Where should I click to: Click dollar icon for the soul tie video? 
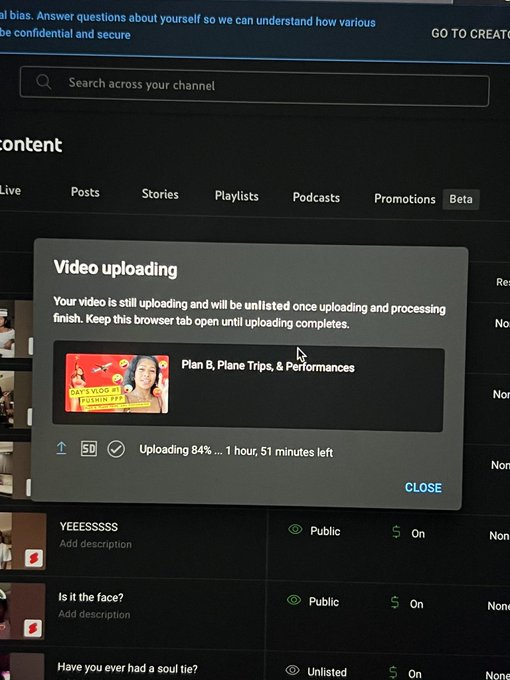point(393,672)
